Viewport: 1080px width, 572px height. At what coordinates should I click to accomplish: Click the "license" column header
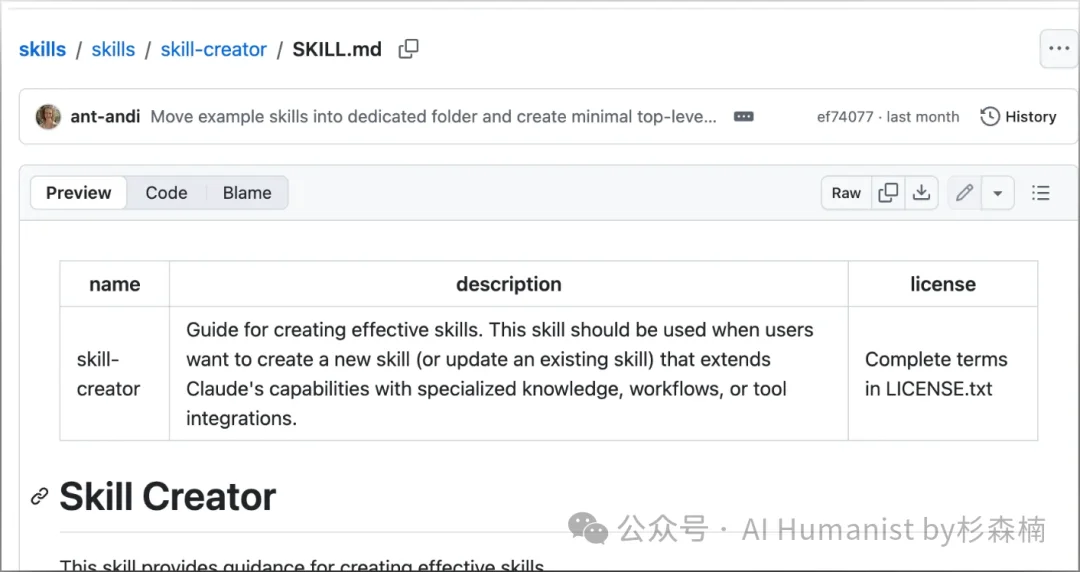pos(943,284)
